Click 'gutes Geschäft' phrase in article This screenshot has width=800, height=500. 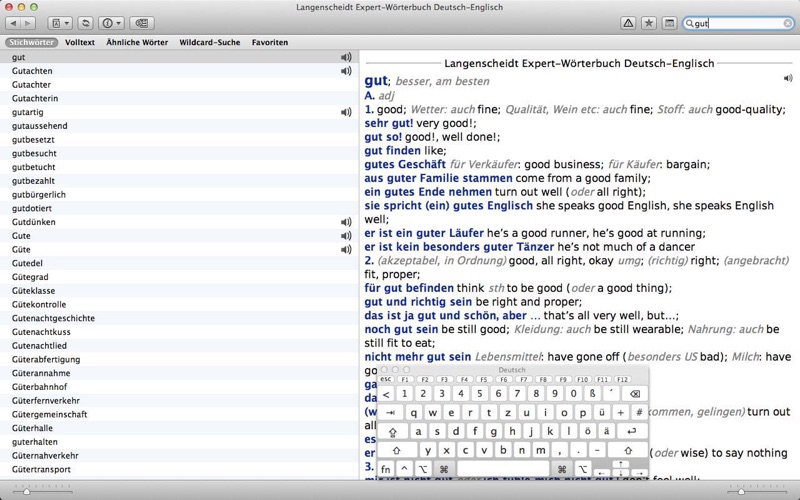405,164
